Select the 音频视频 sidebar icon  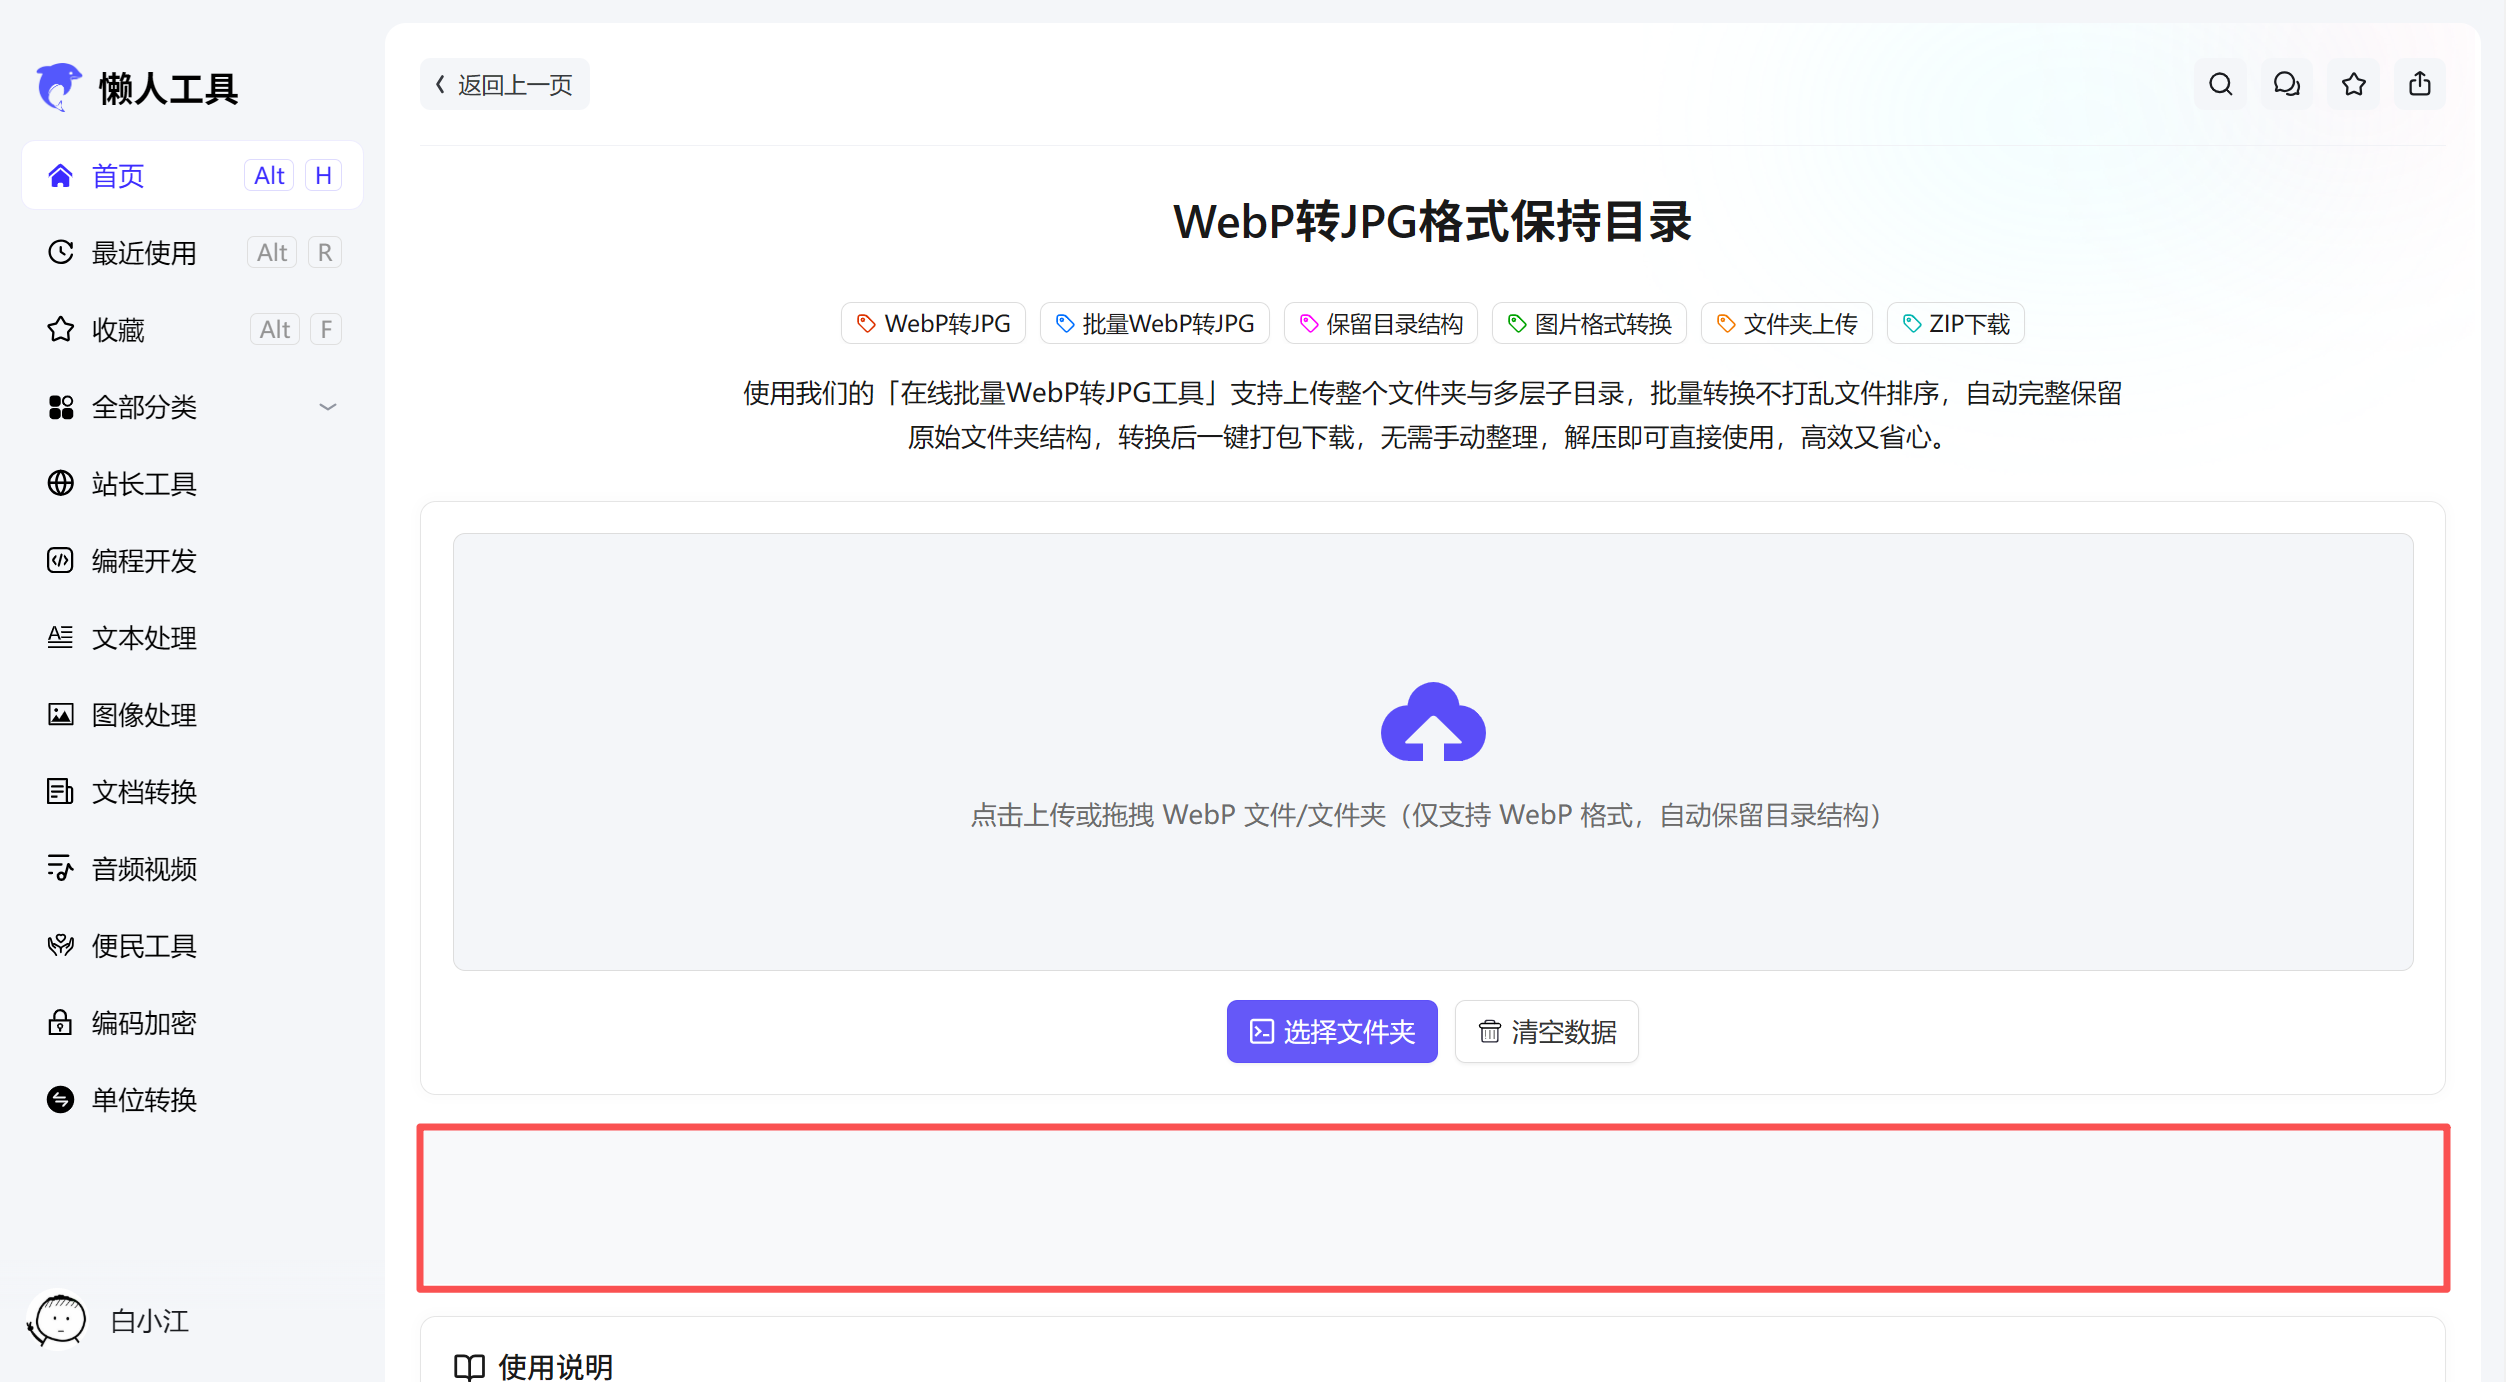[x=60, y=869]
